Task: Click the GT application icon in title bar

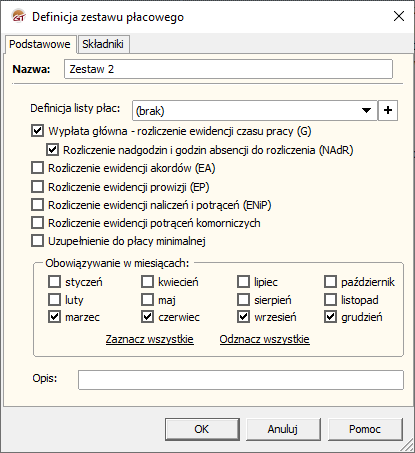Action: point(18,16)
